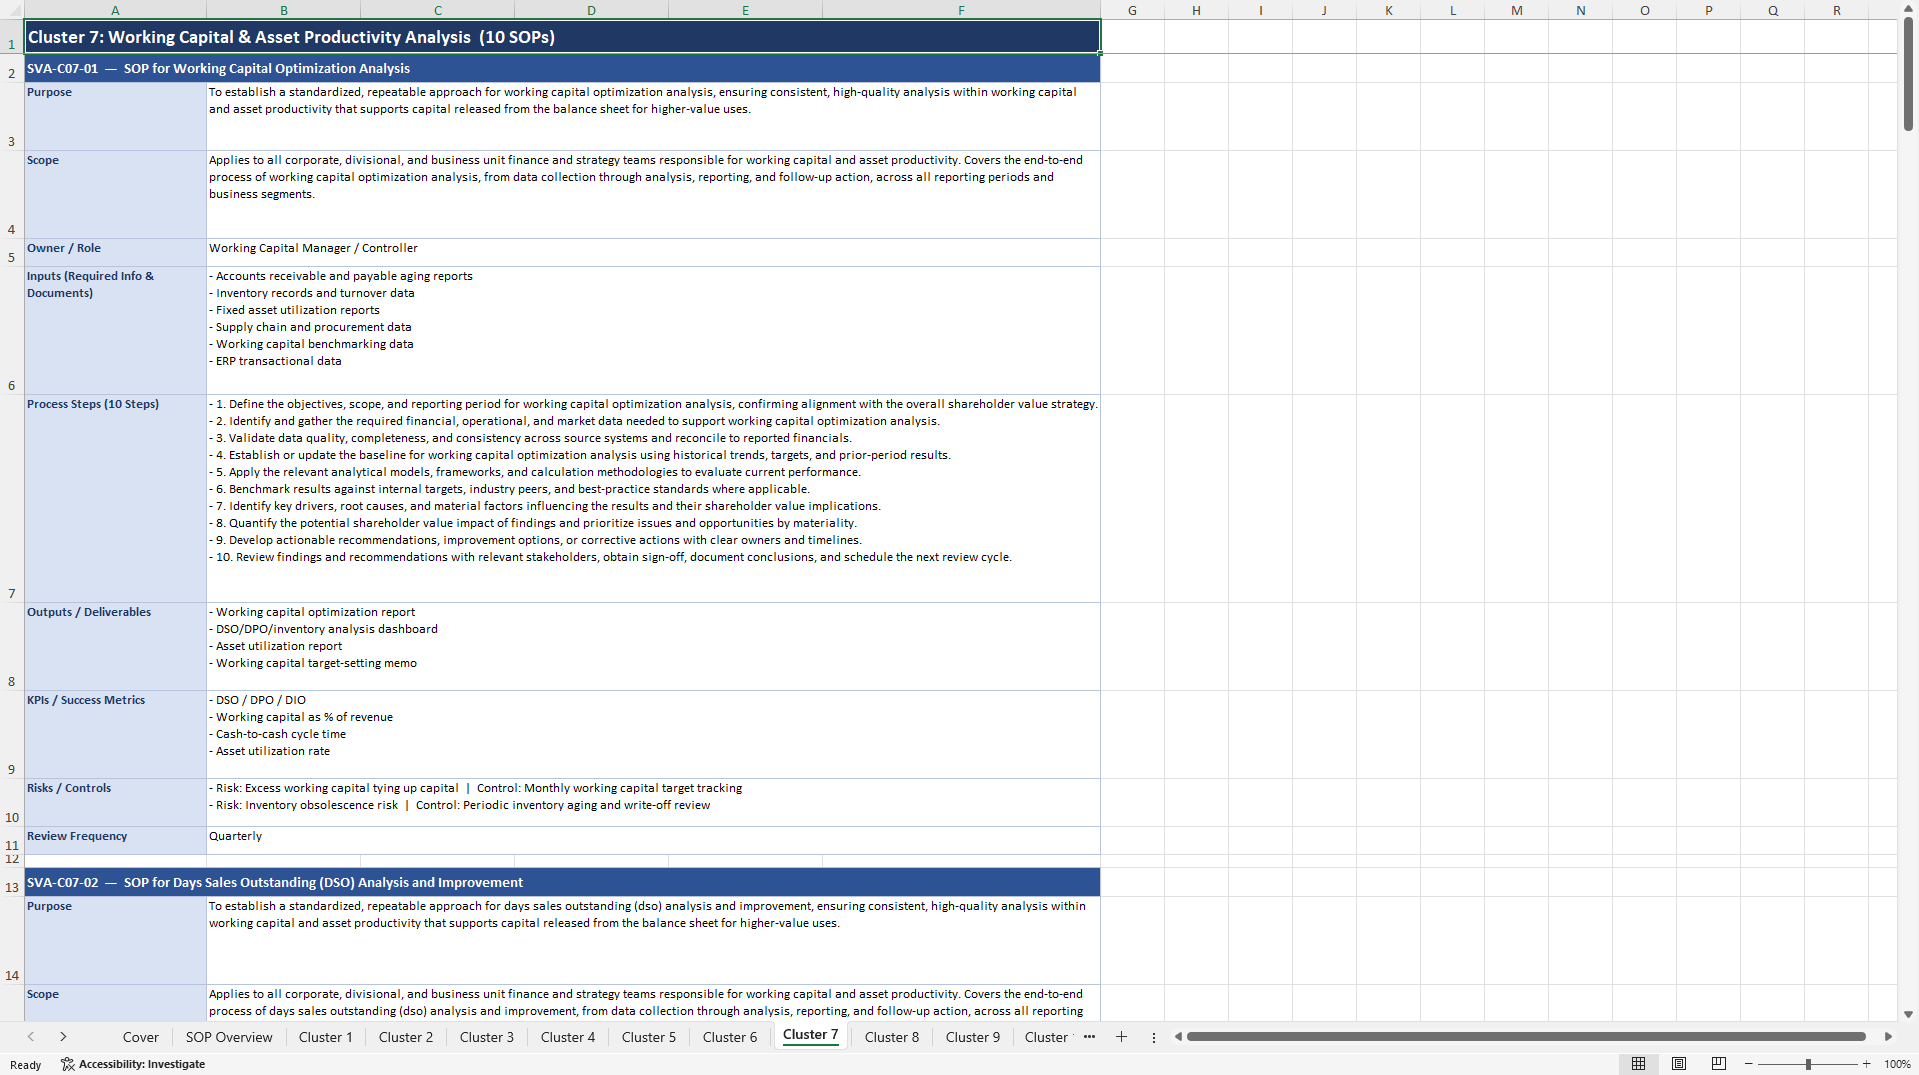Switch to Cluster 6 sheet
Screen dimensions: 1919x1075
(x=730, y=1037)
